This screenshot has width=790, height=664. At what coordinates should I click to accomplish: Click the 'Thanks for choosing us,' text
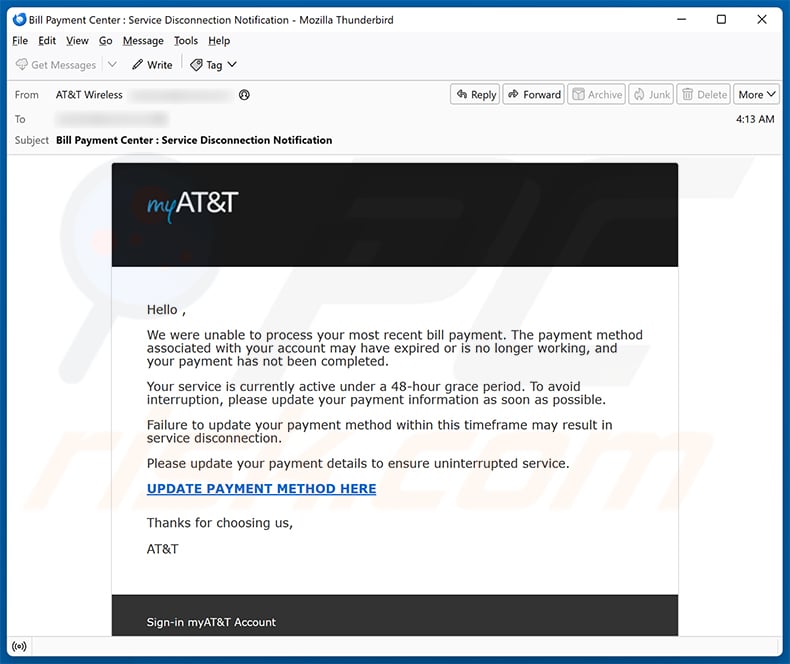coord(220,523)
